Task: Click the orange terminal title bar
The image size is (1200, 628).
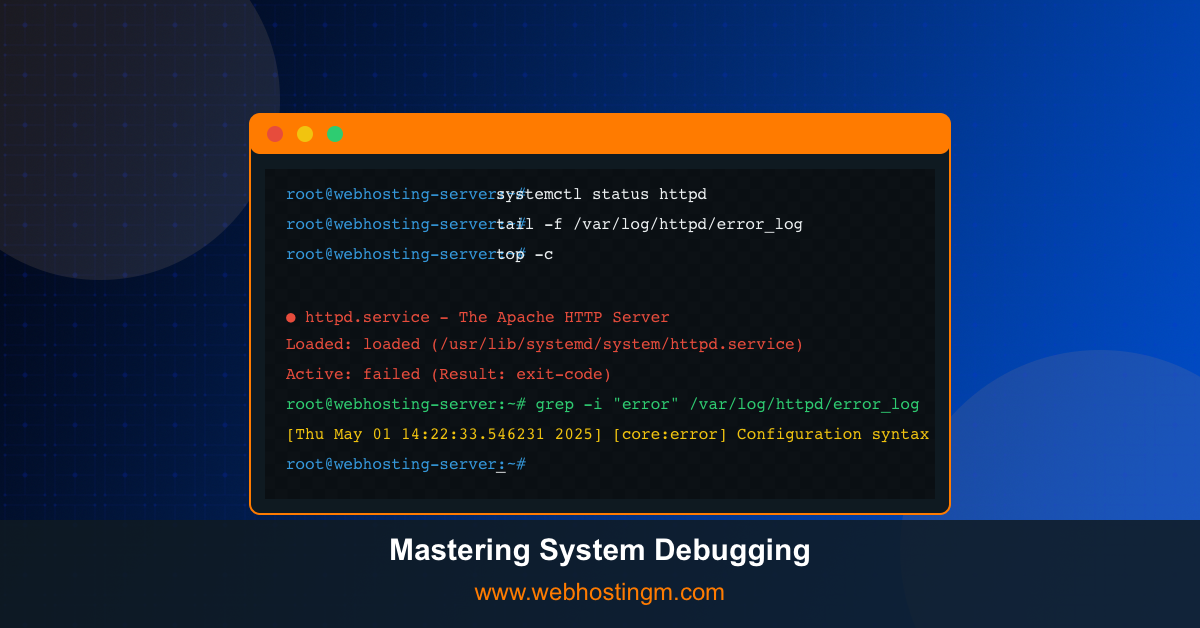Action: [600, 134]
